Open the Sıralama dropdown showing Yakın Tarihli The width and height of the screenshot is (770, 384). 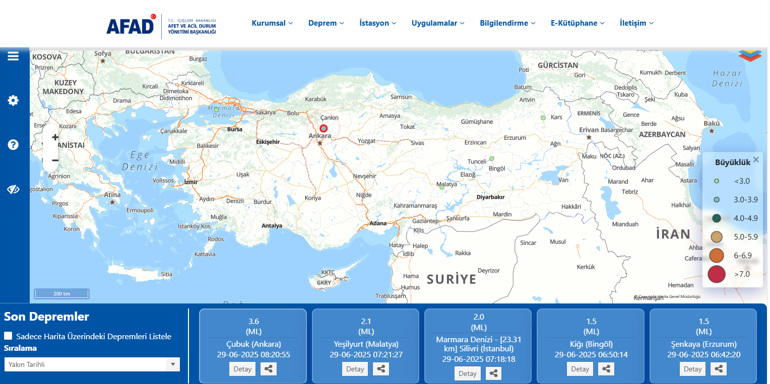pyautogui.click(x=92, y=364)
